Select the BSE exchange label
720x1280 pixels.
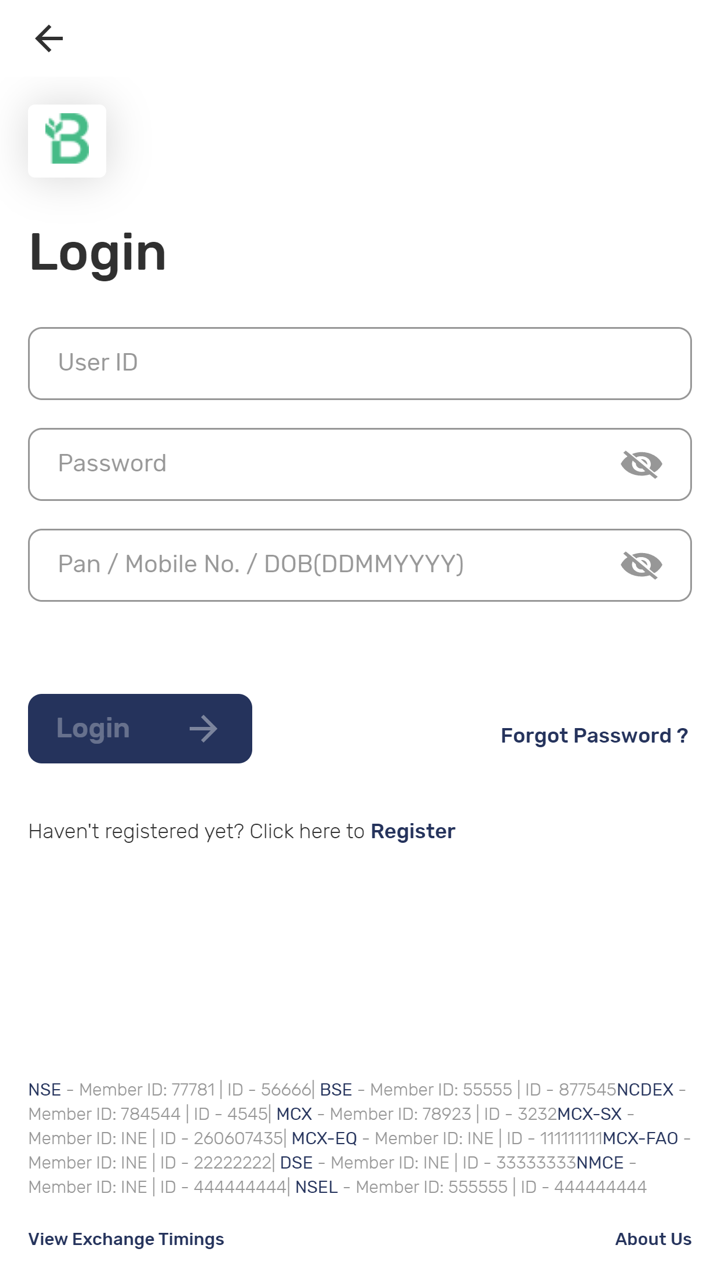(336, 1090)
